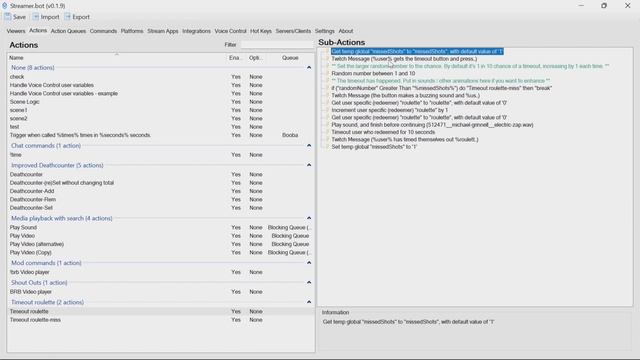Collapse the Chat commands group
640x360 pixels.
(309, 145)
